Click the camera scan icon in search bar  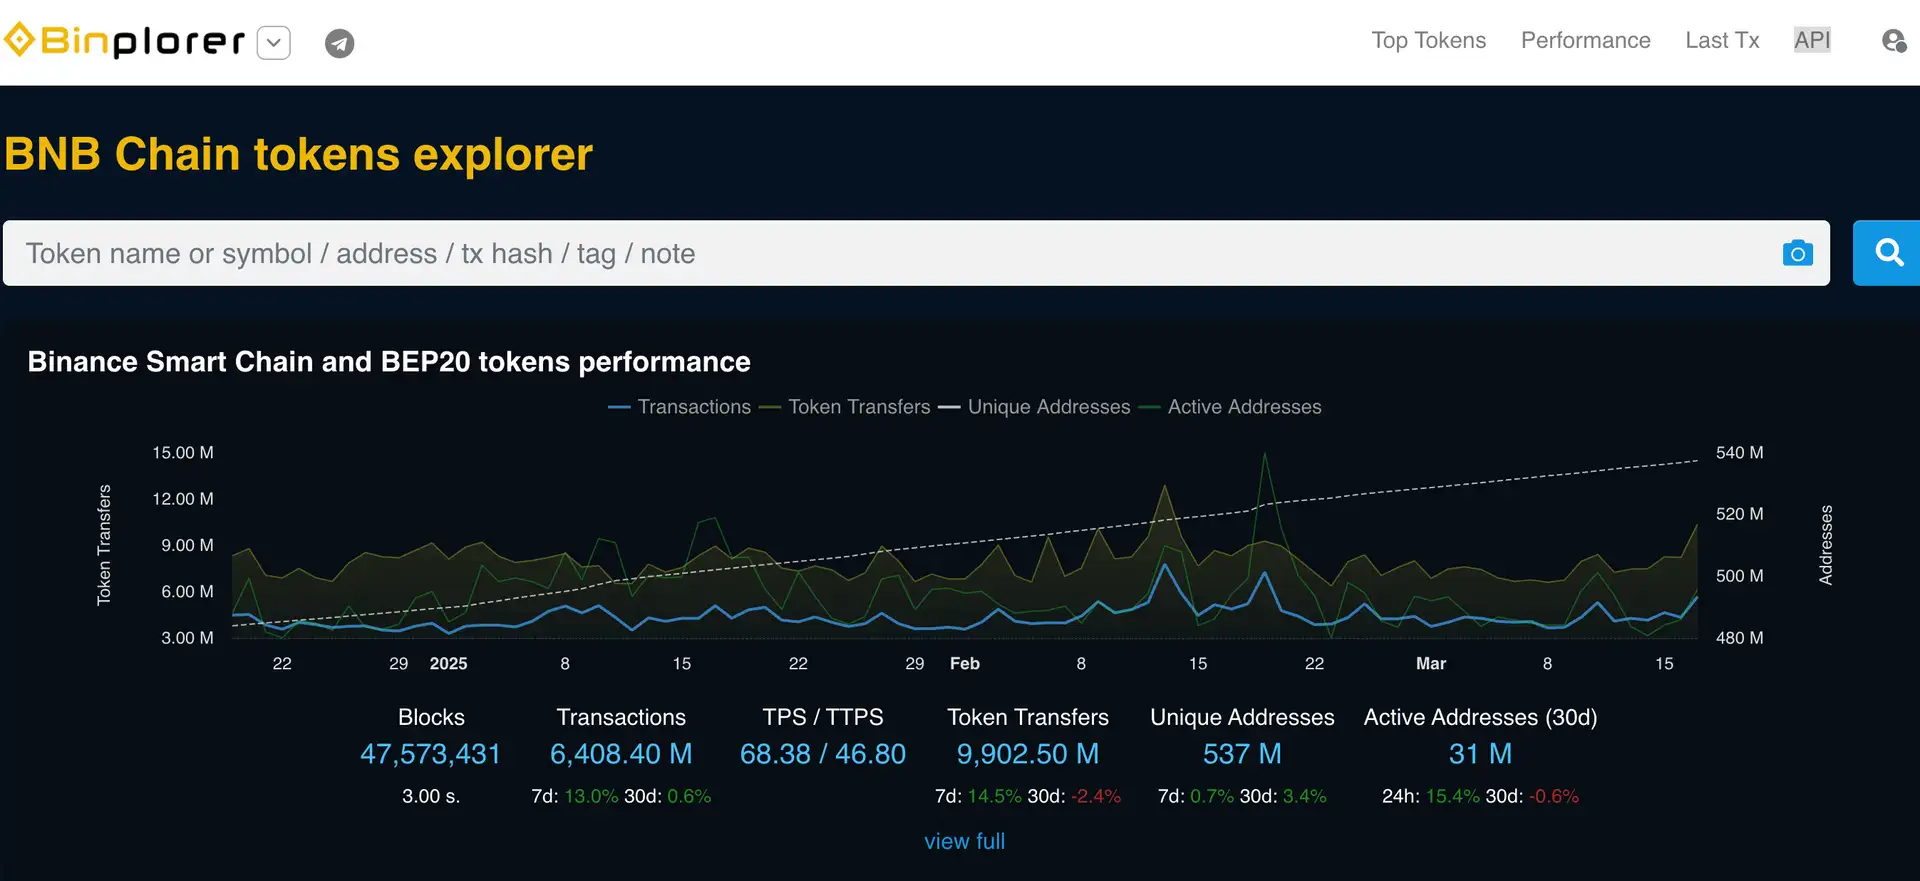tap(1797, 254)
